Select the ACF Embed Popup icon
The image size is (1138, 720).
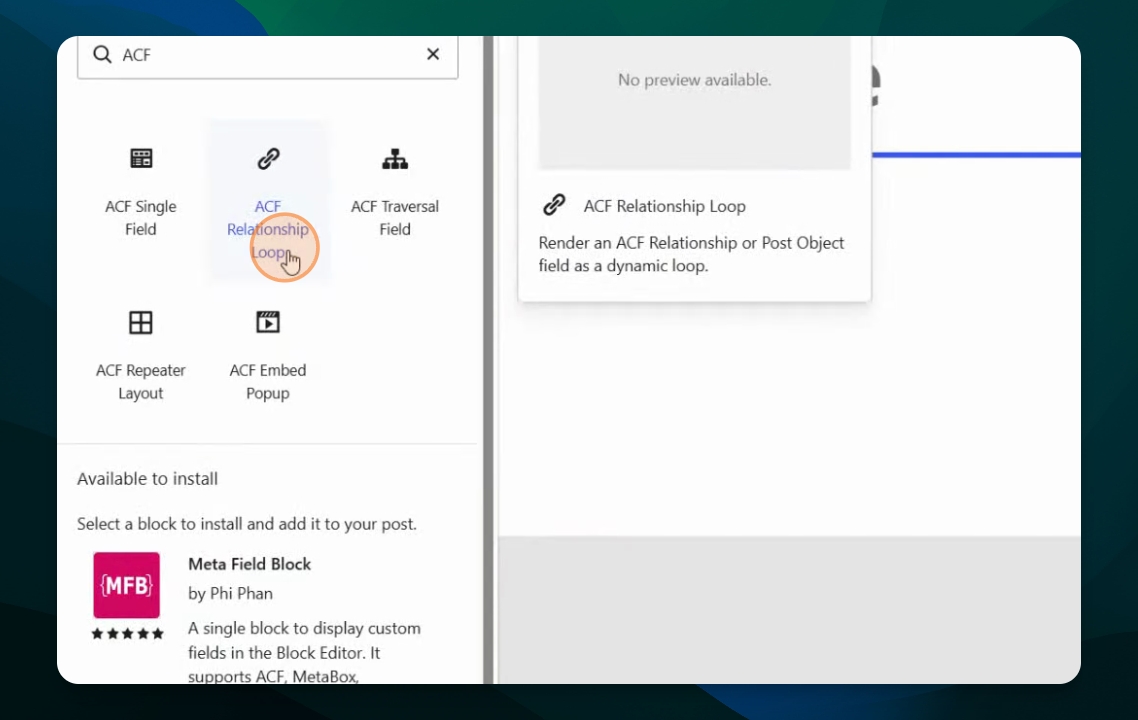click(x=268, y=322)
